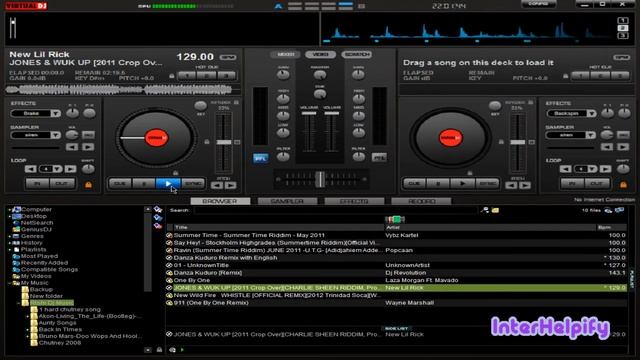Click the left deck loop shift knob
640x360 pixels.
[88, 169]
